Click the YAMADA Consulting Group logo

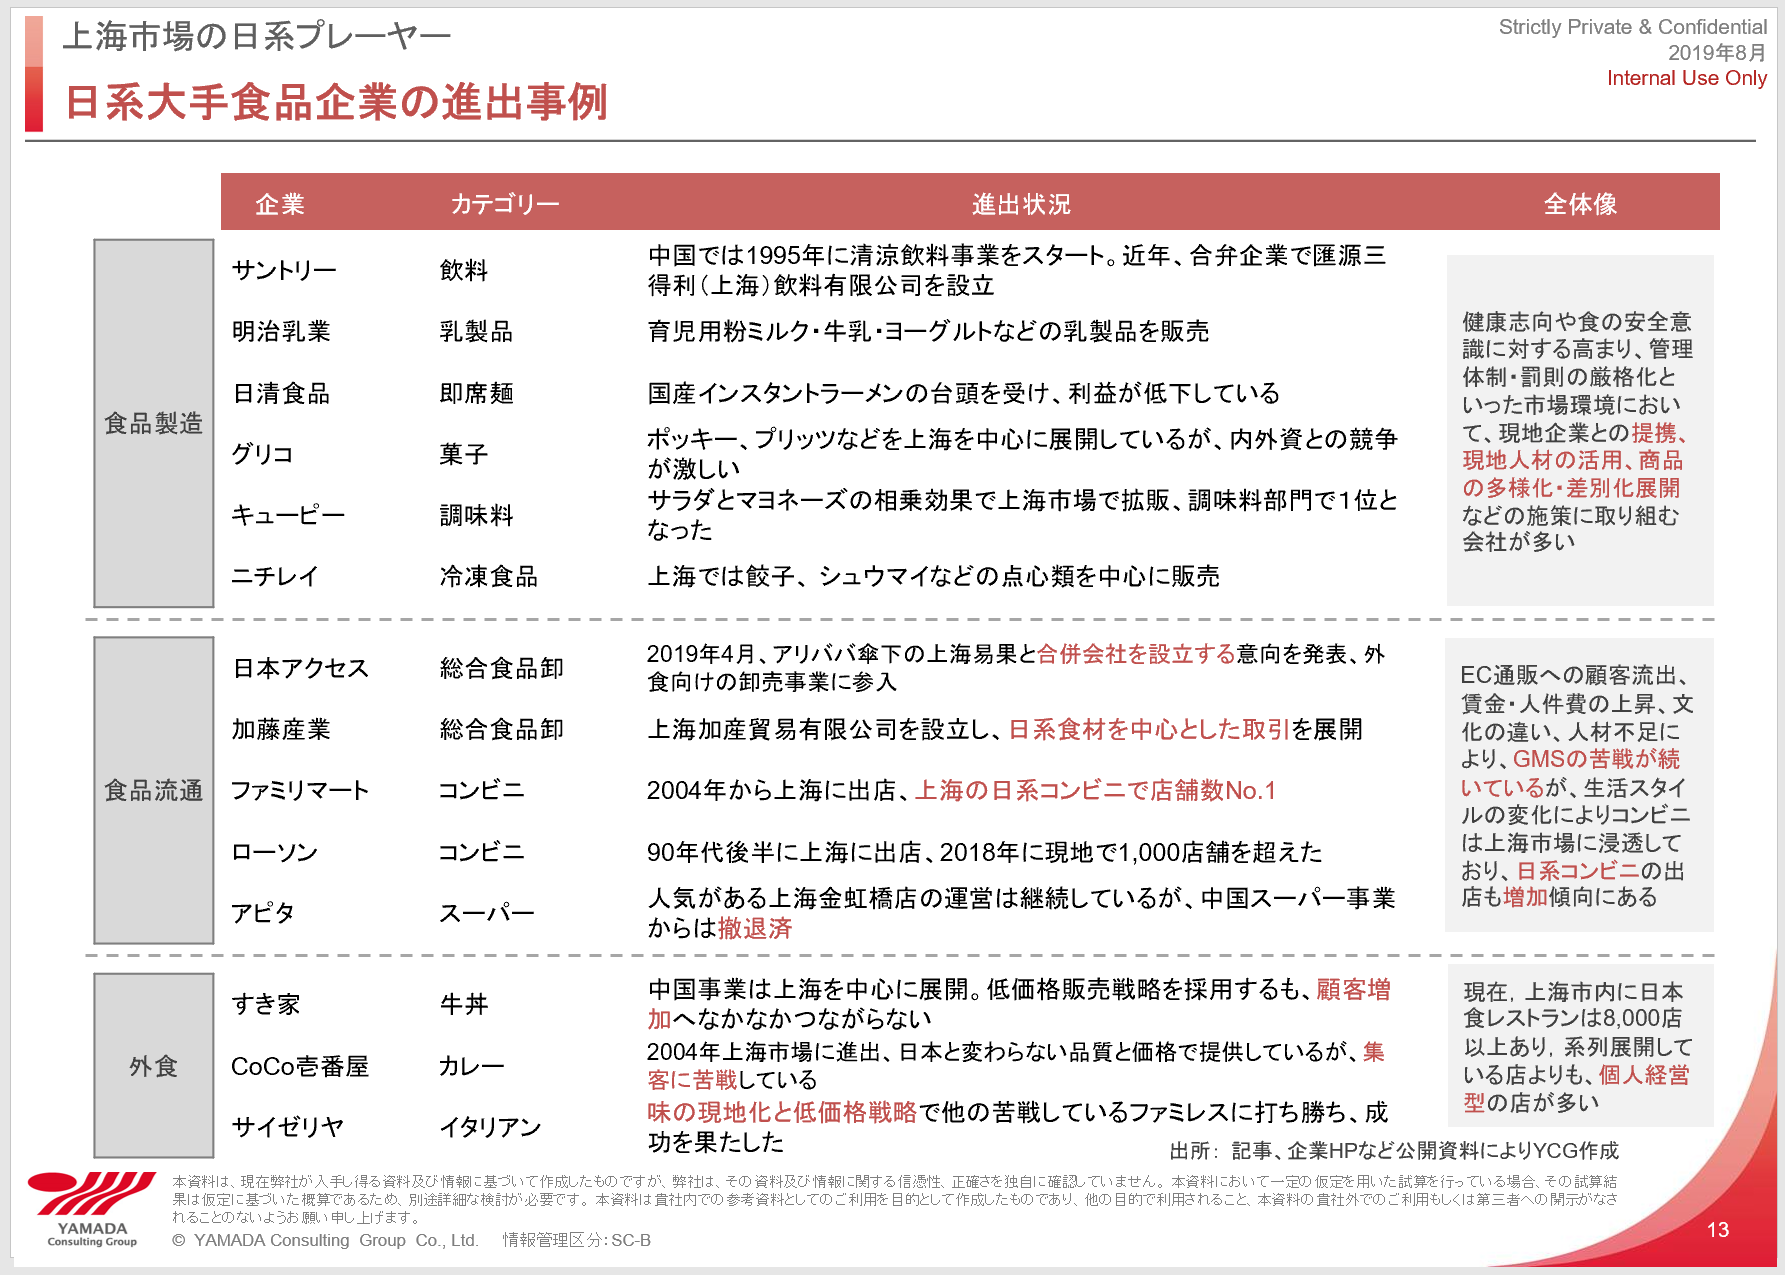(91, 1209)
